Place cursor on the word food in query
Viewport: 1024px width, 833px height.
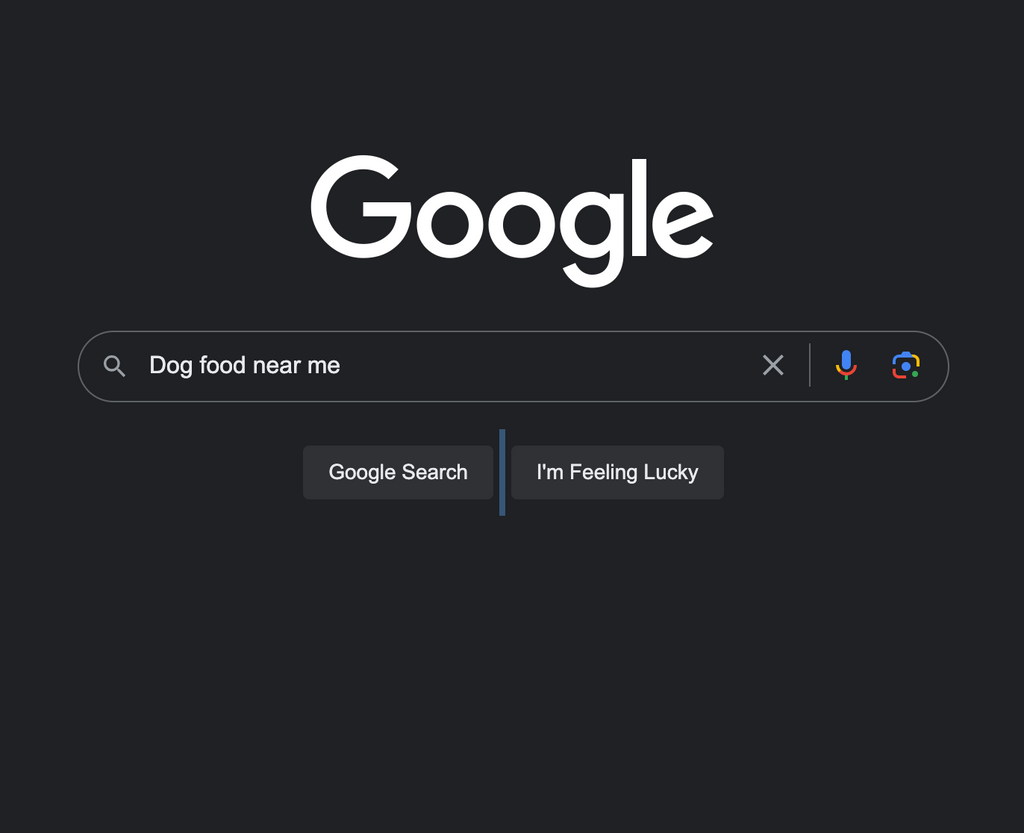pyautogui.click(x=222, y=365)
